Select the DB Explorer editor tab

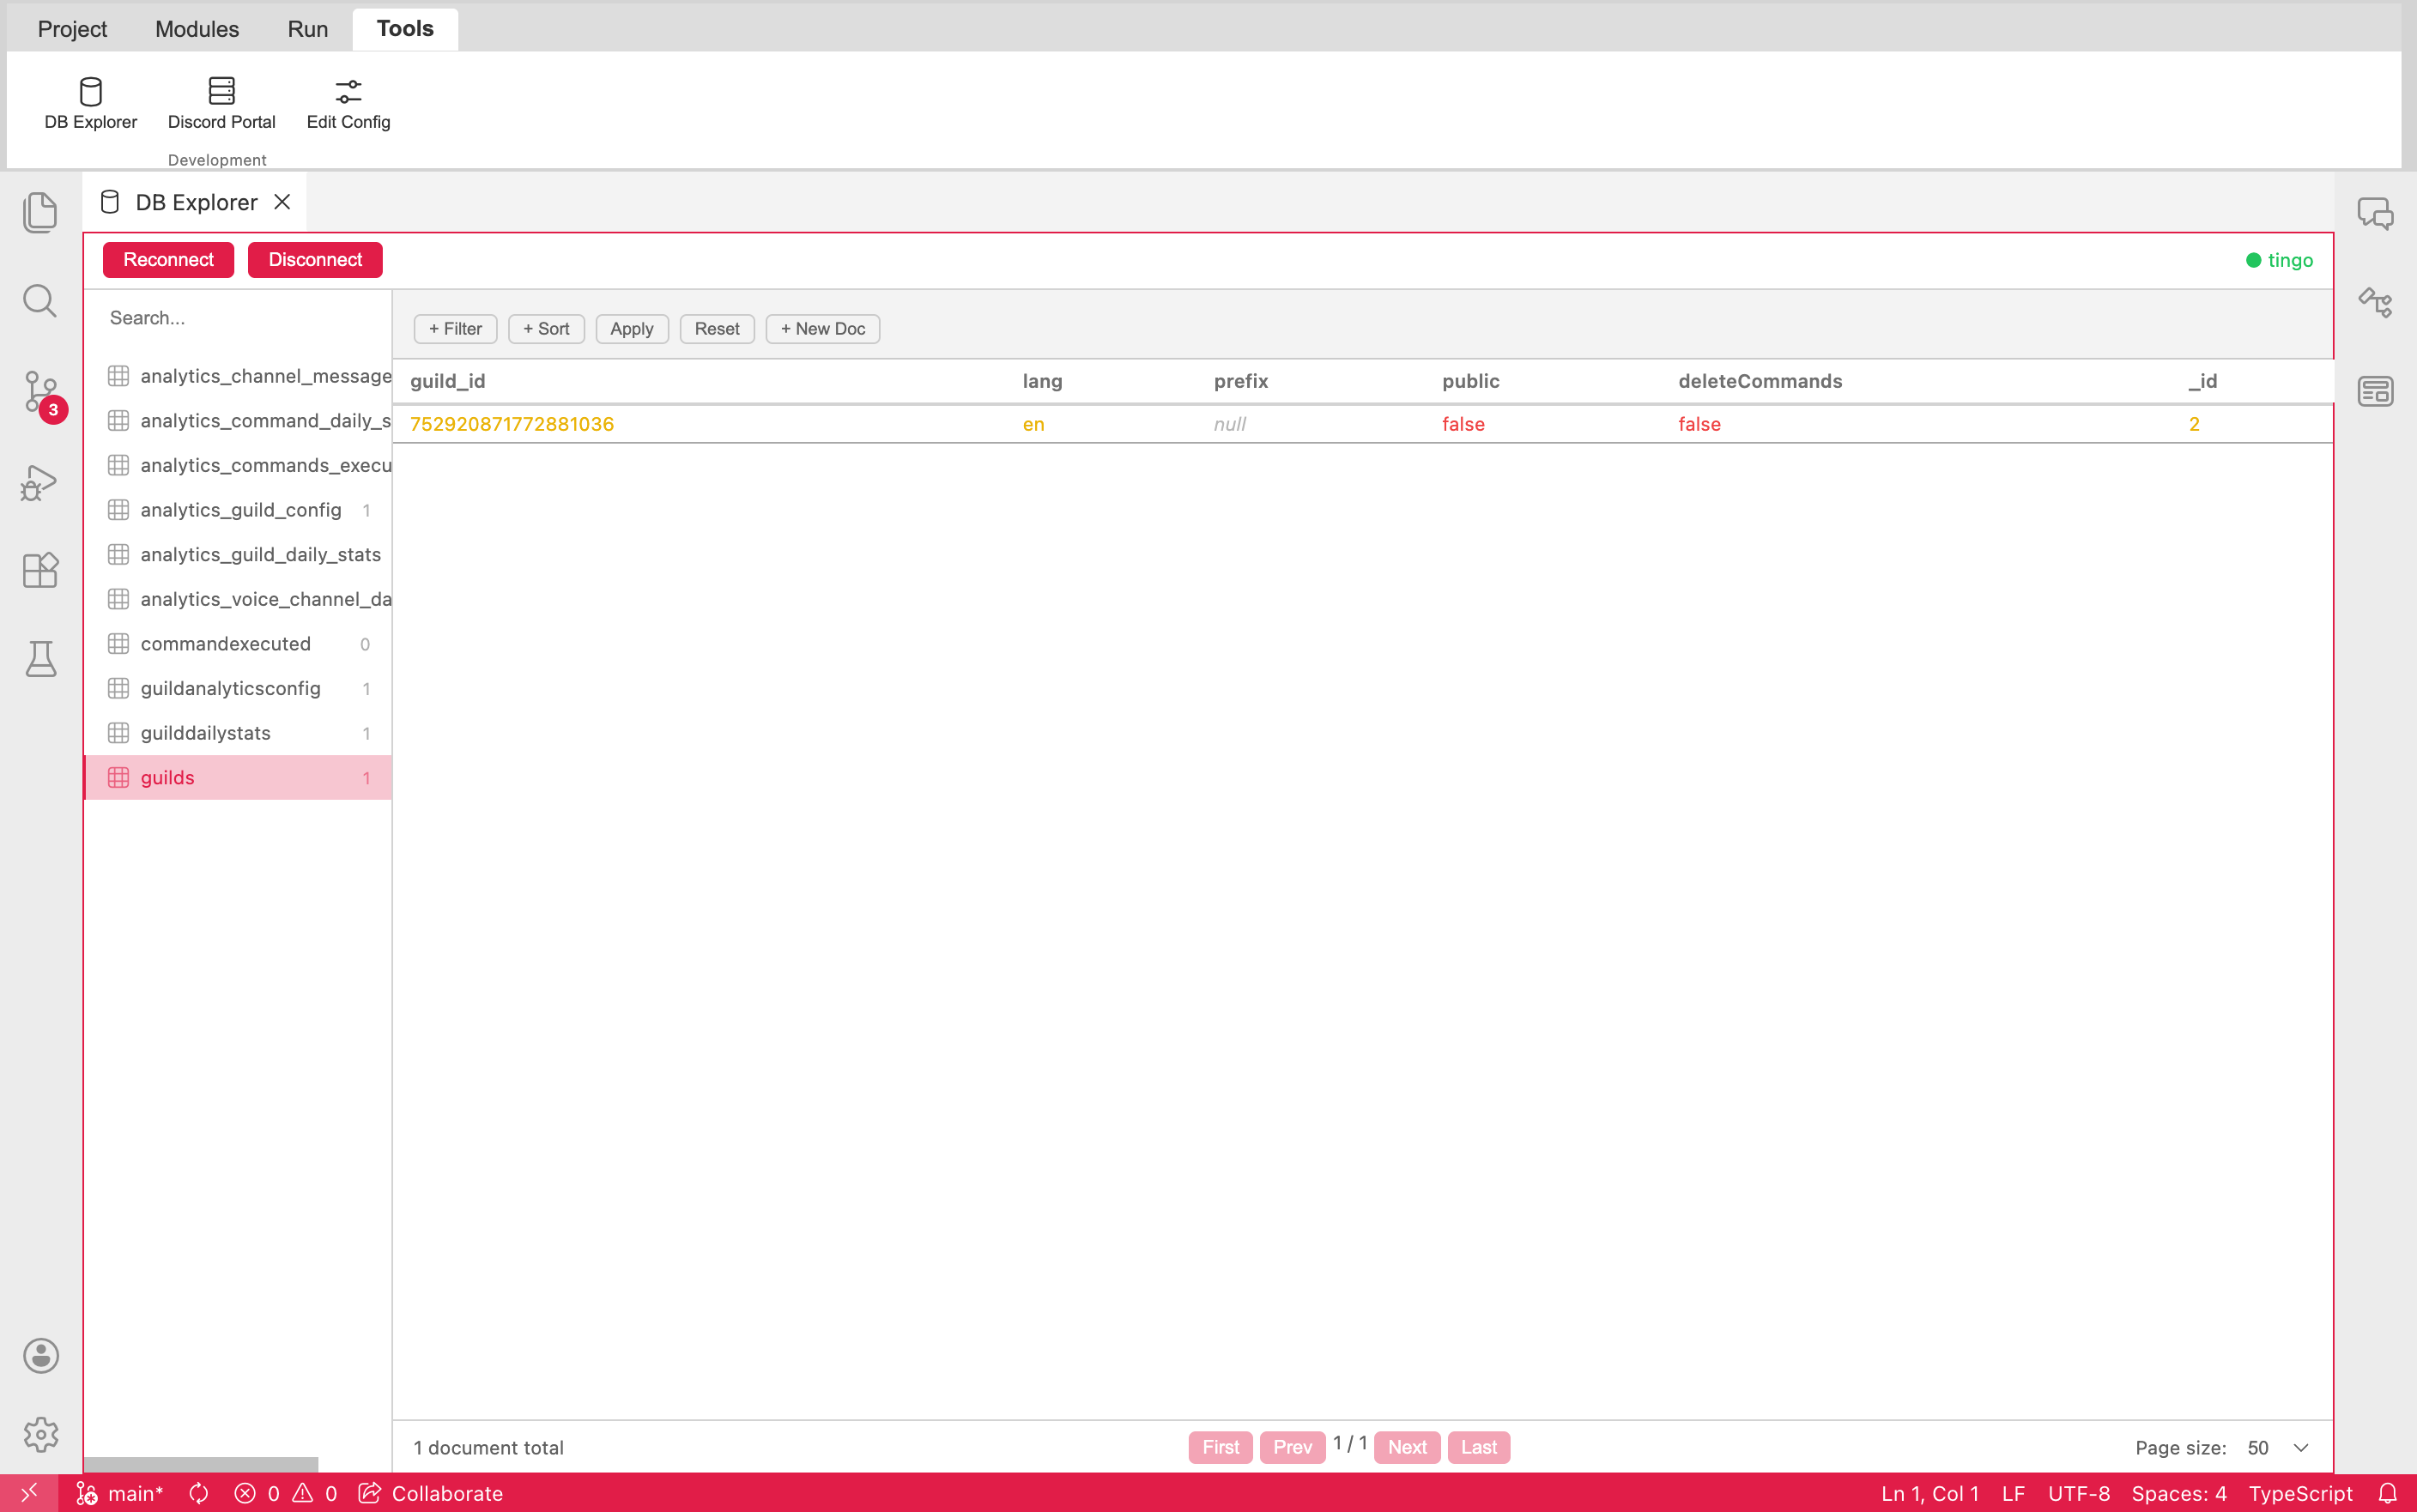[196, 202]
